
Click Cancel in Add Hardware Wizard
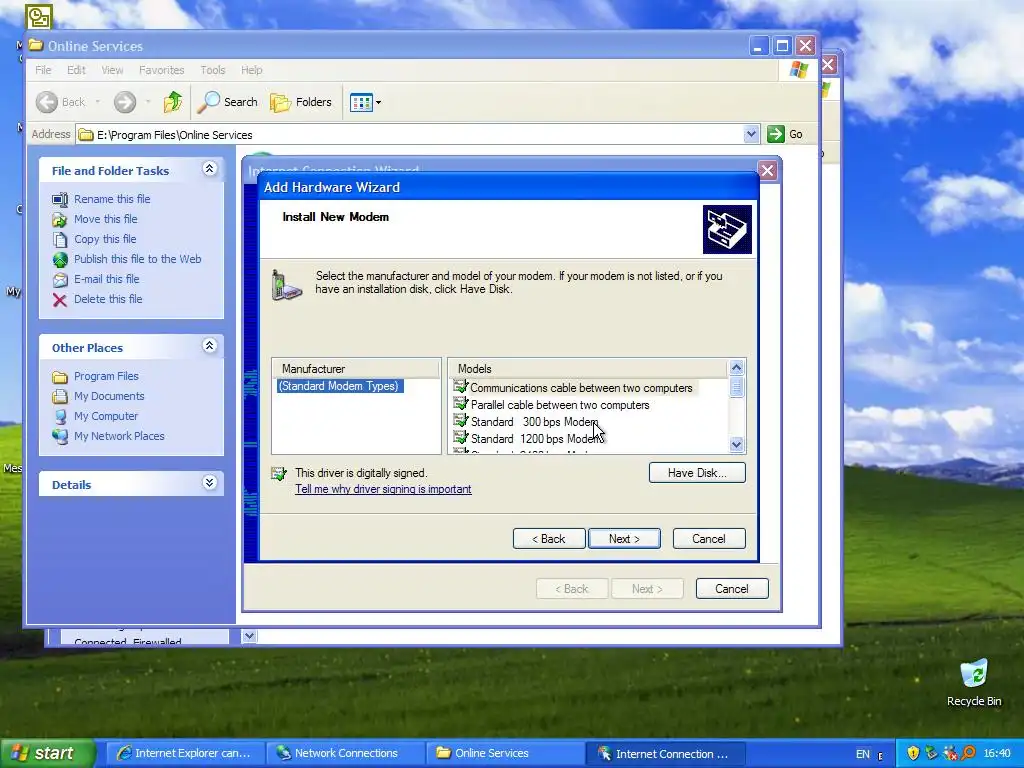(709, 539)
